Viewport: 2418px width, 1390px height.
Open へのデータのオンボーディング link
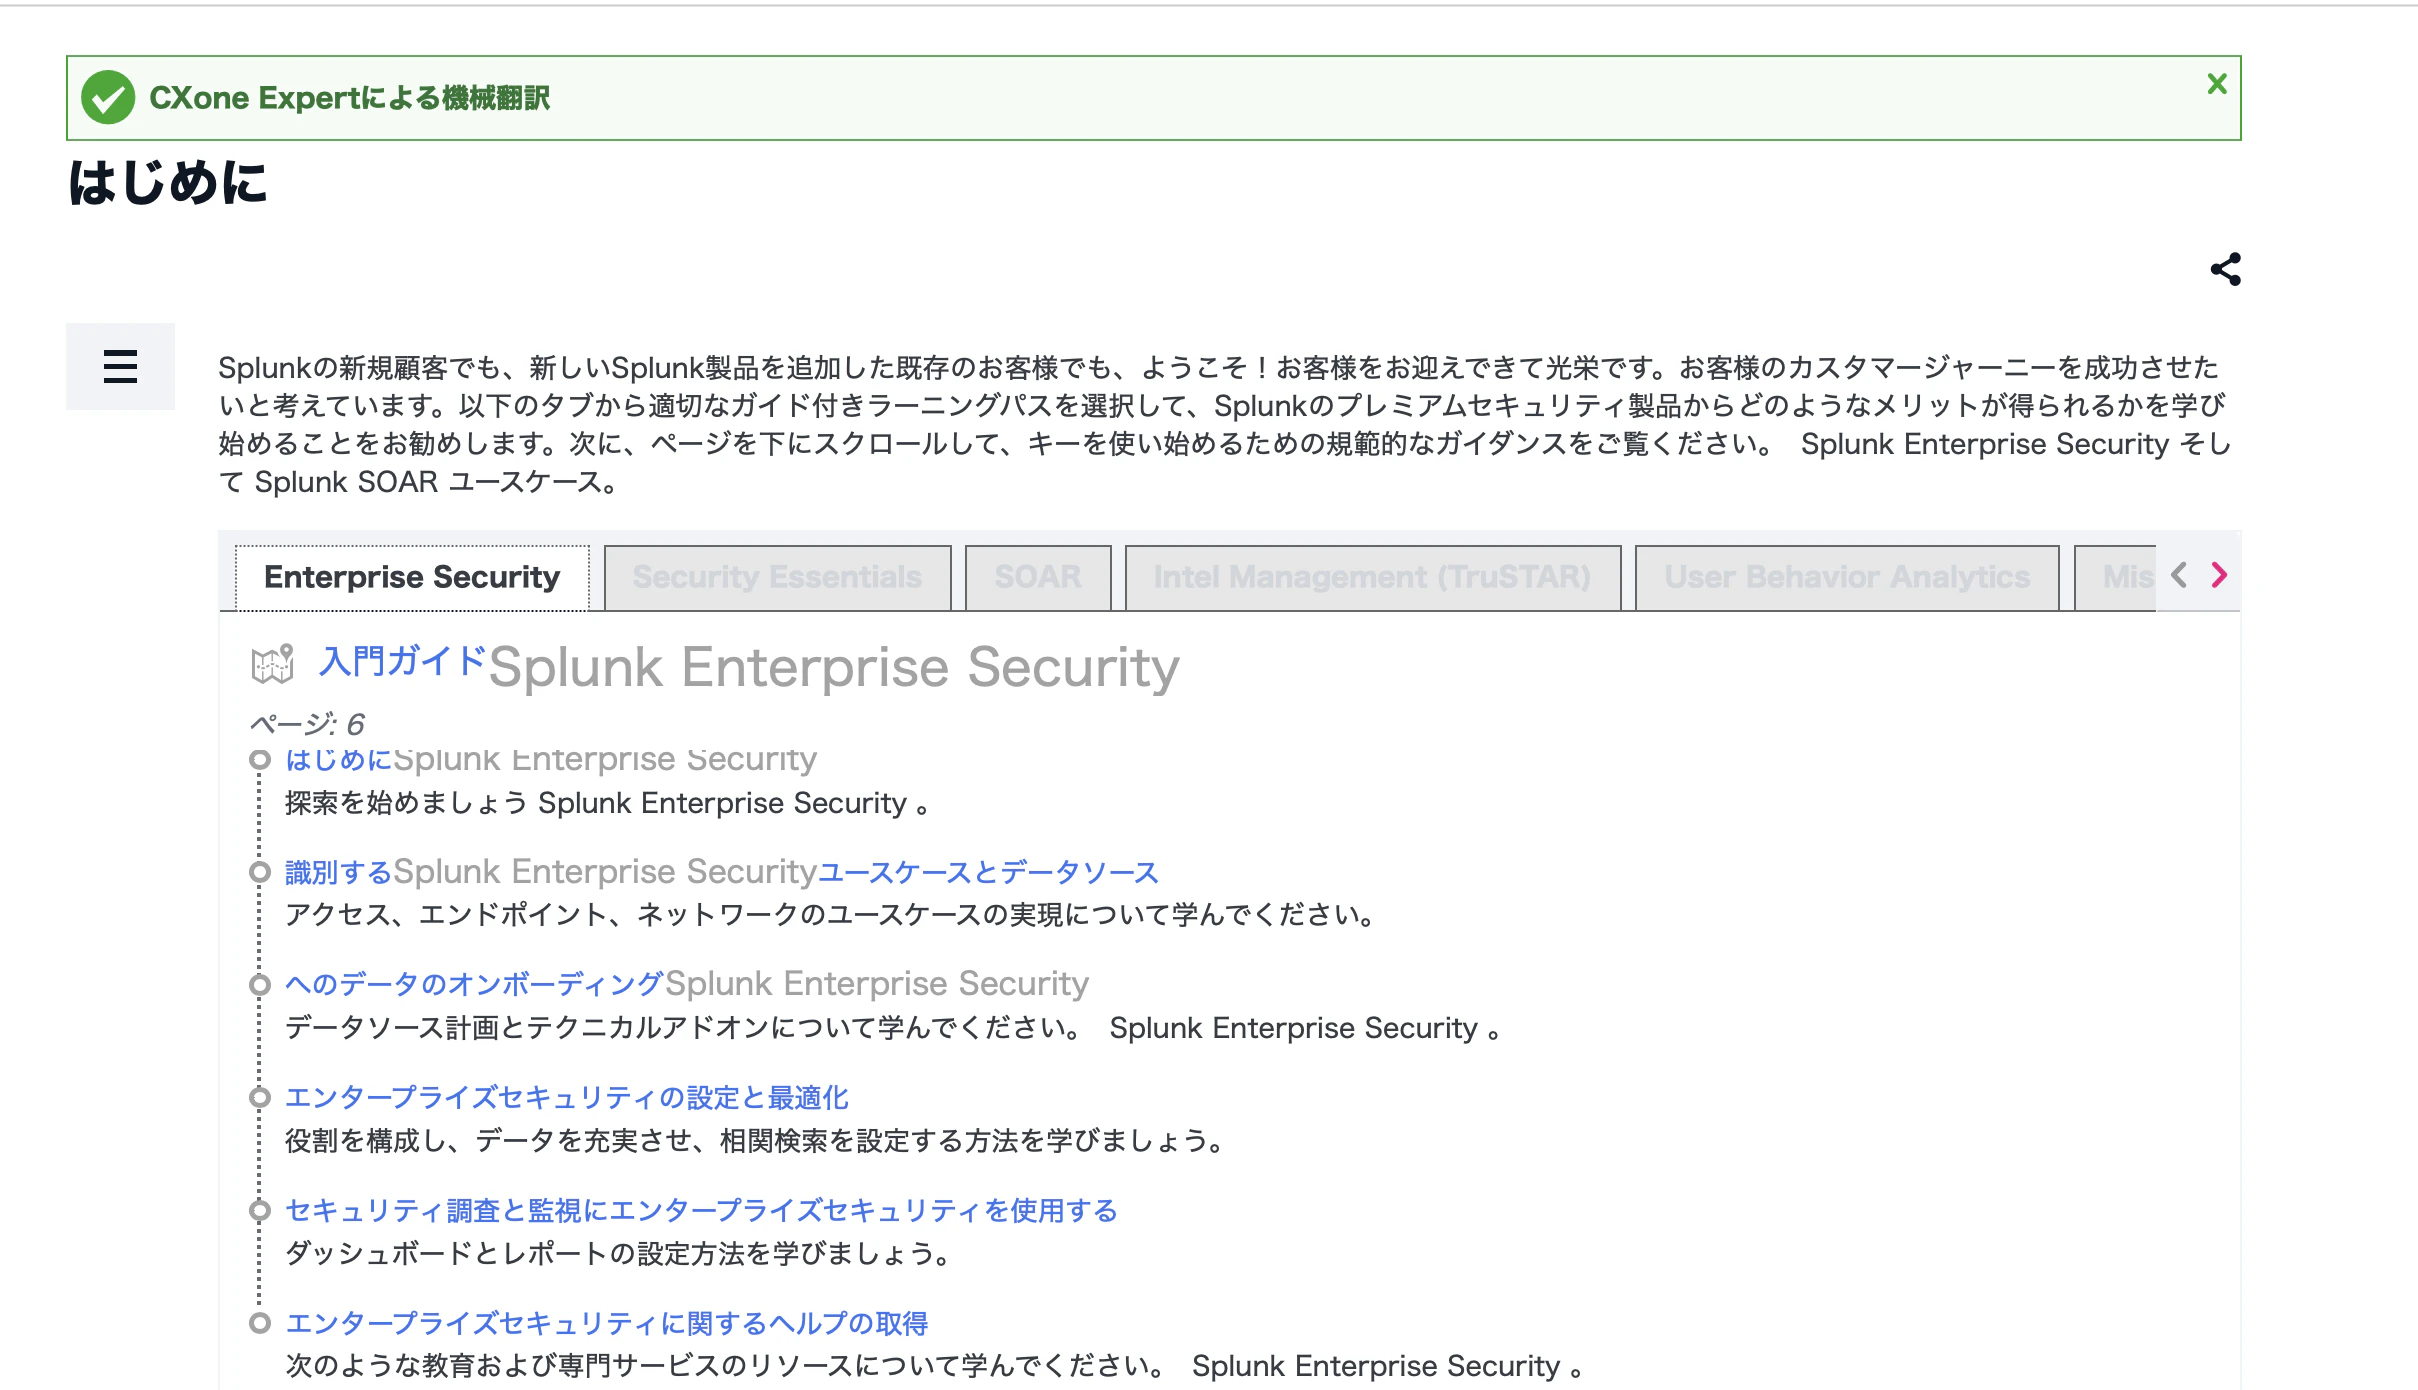686,984
